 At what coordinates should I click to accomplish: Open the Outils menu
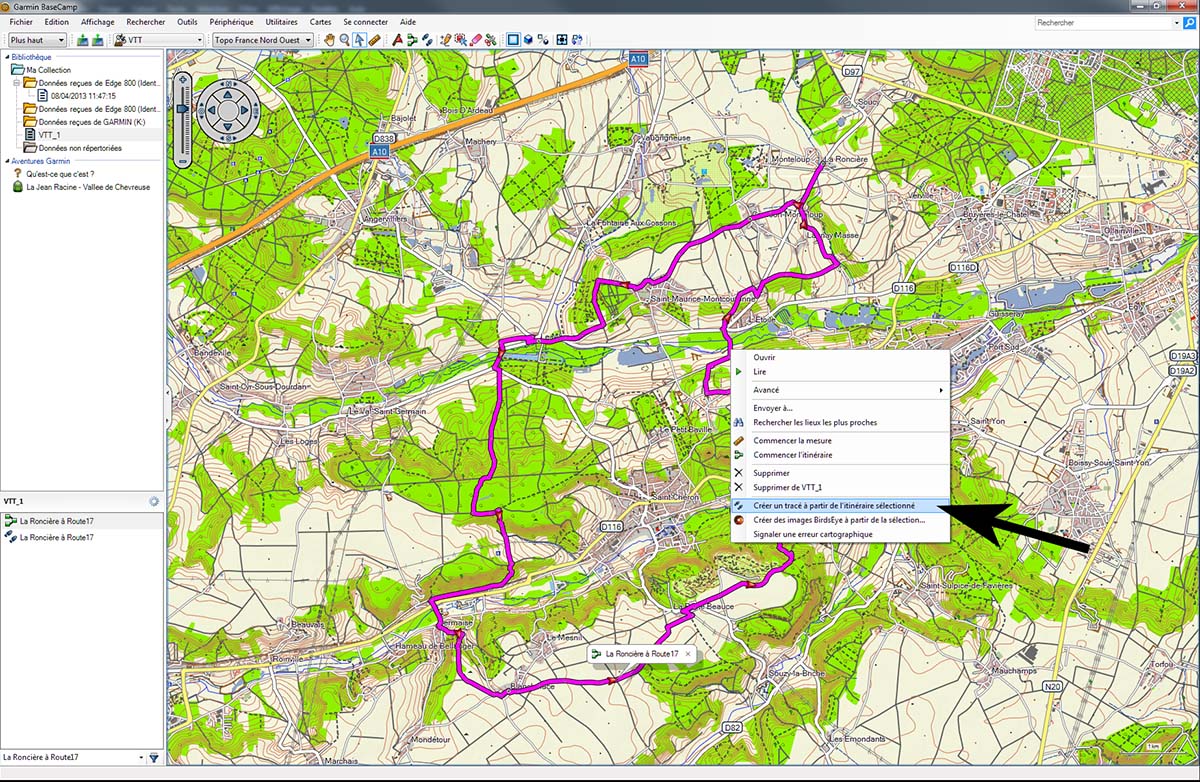pyautogui.click(x=187, y=22)
